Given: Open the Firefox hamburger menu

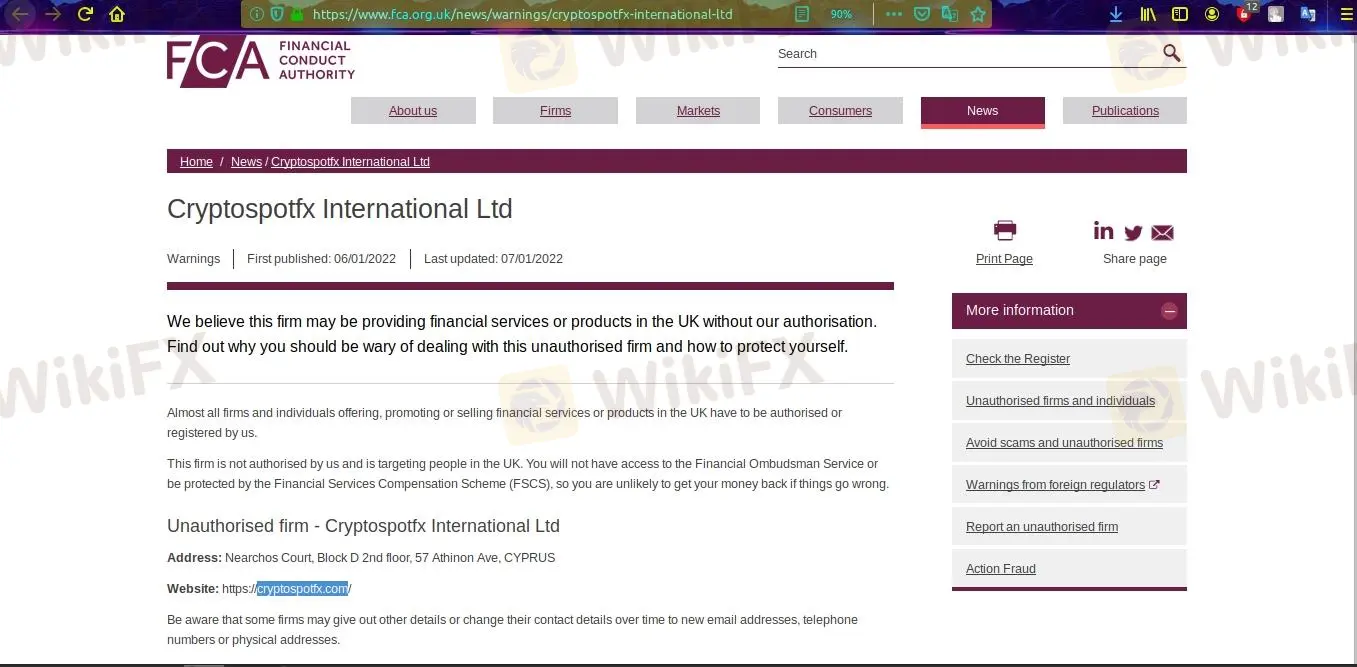Looking at the screenshot, I should [1346, 14].
